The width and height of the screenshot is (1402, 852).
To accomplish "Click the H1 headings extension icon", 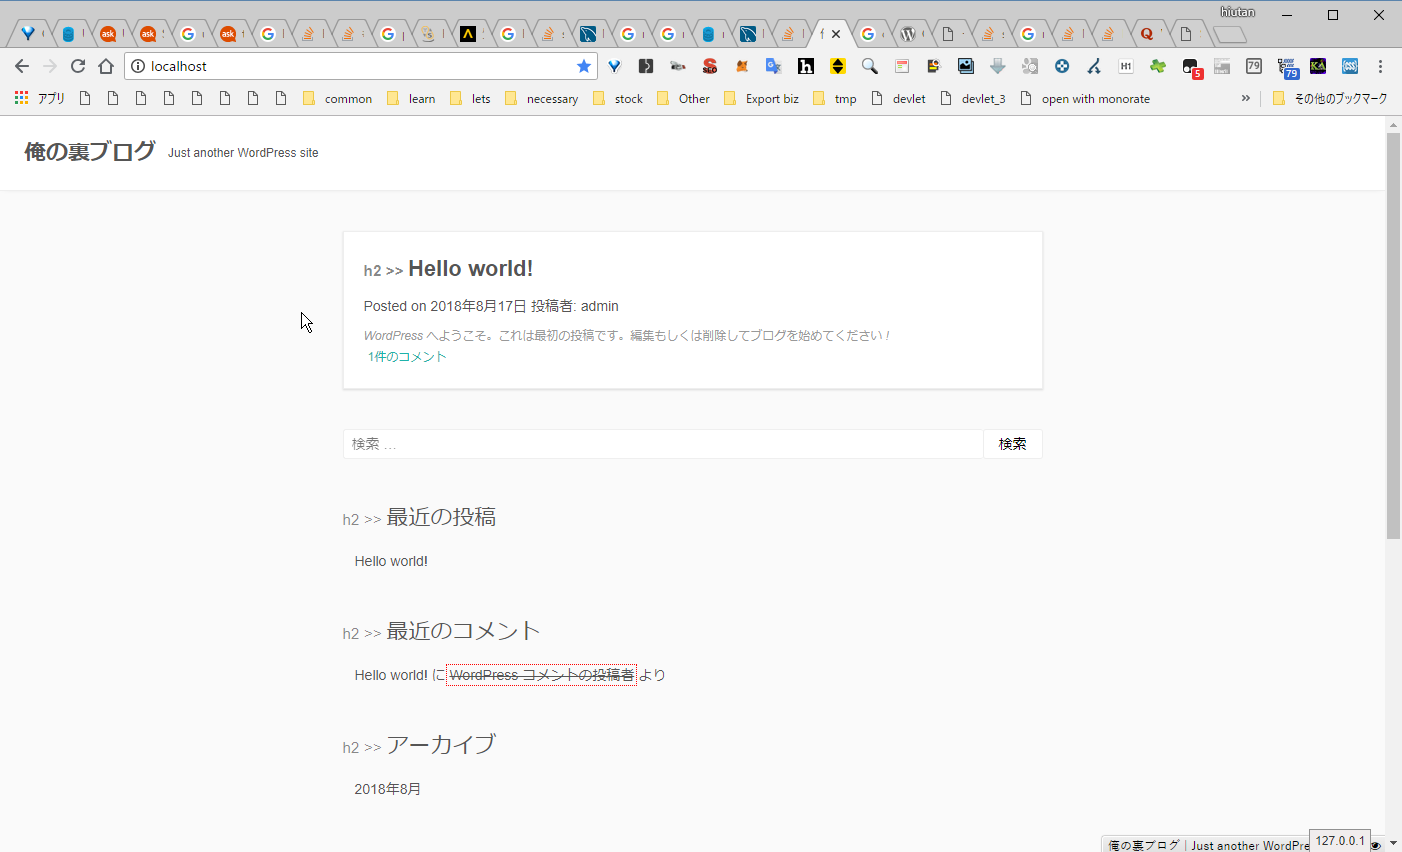I will [x=1126, y=66].
